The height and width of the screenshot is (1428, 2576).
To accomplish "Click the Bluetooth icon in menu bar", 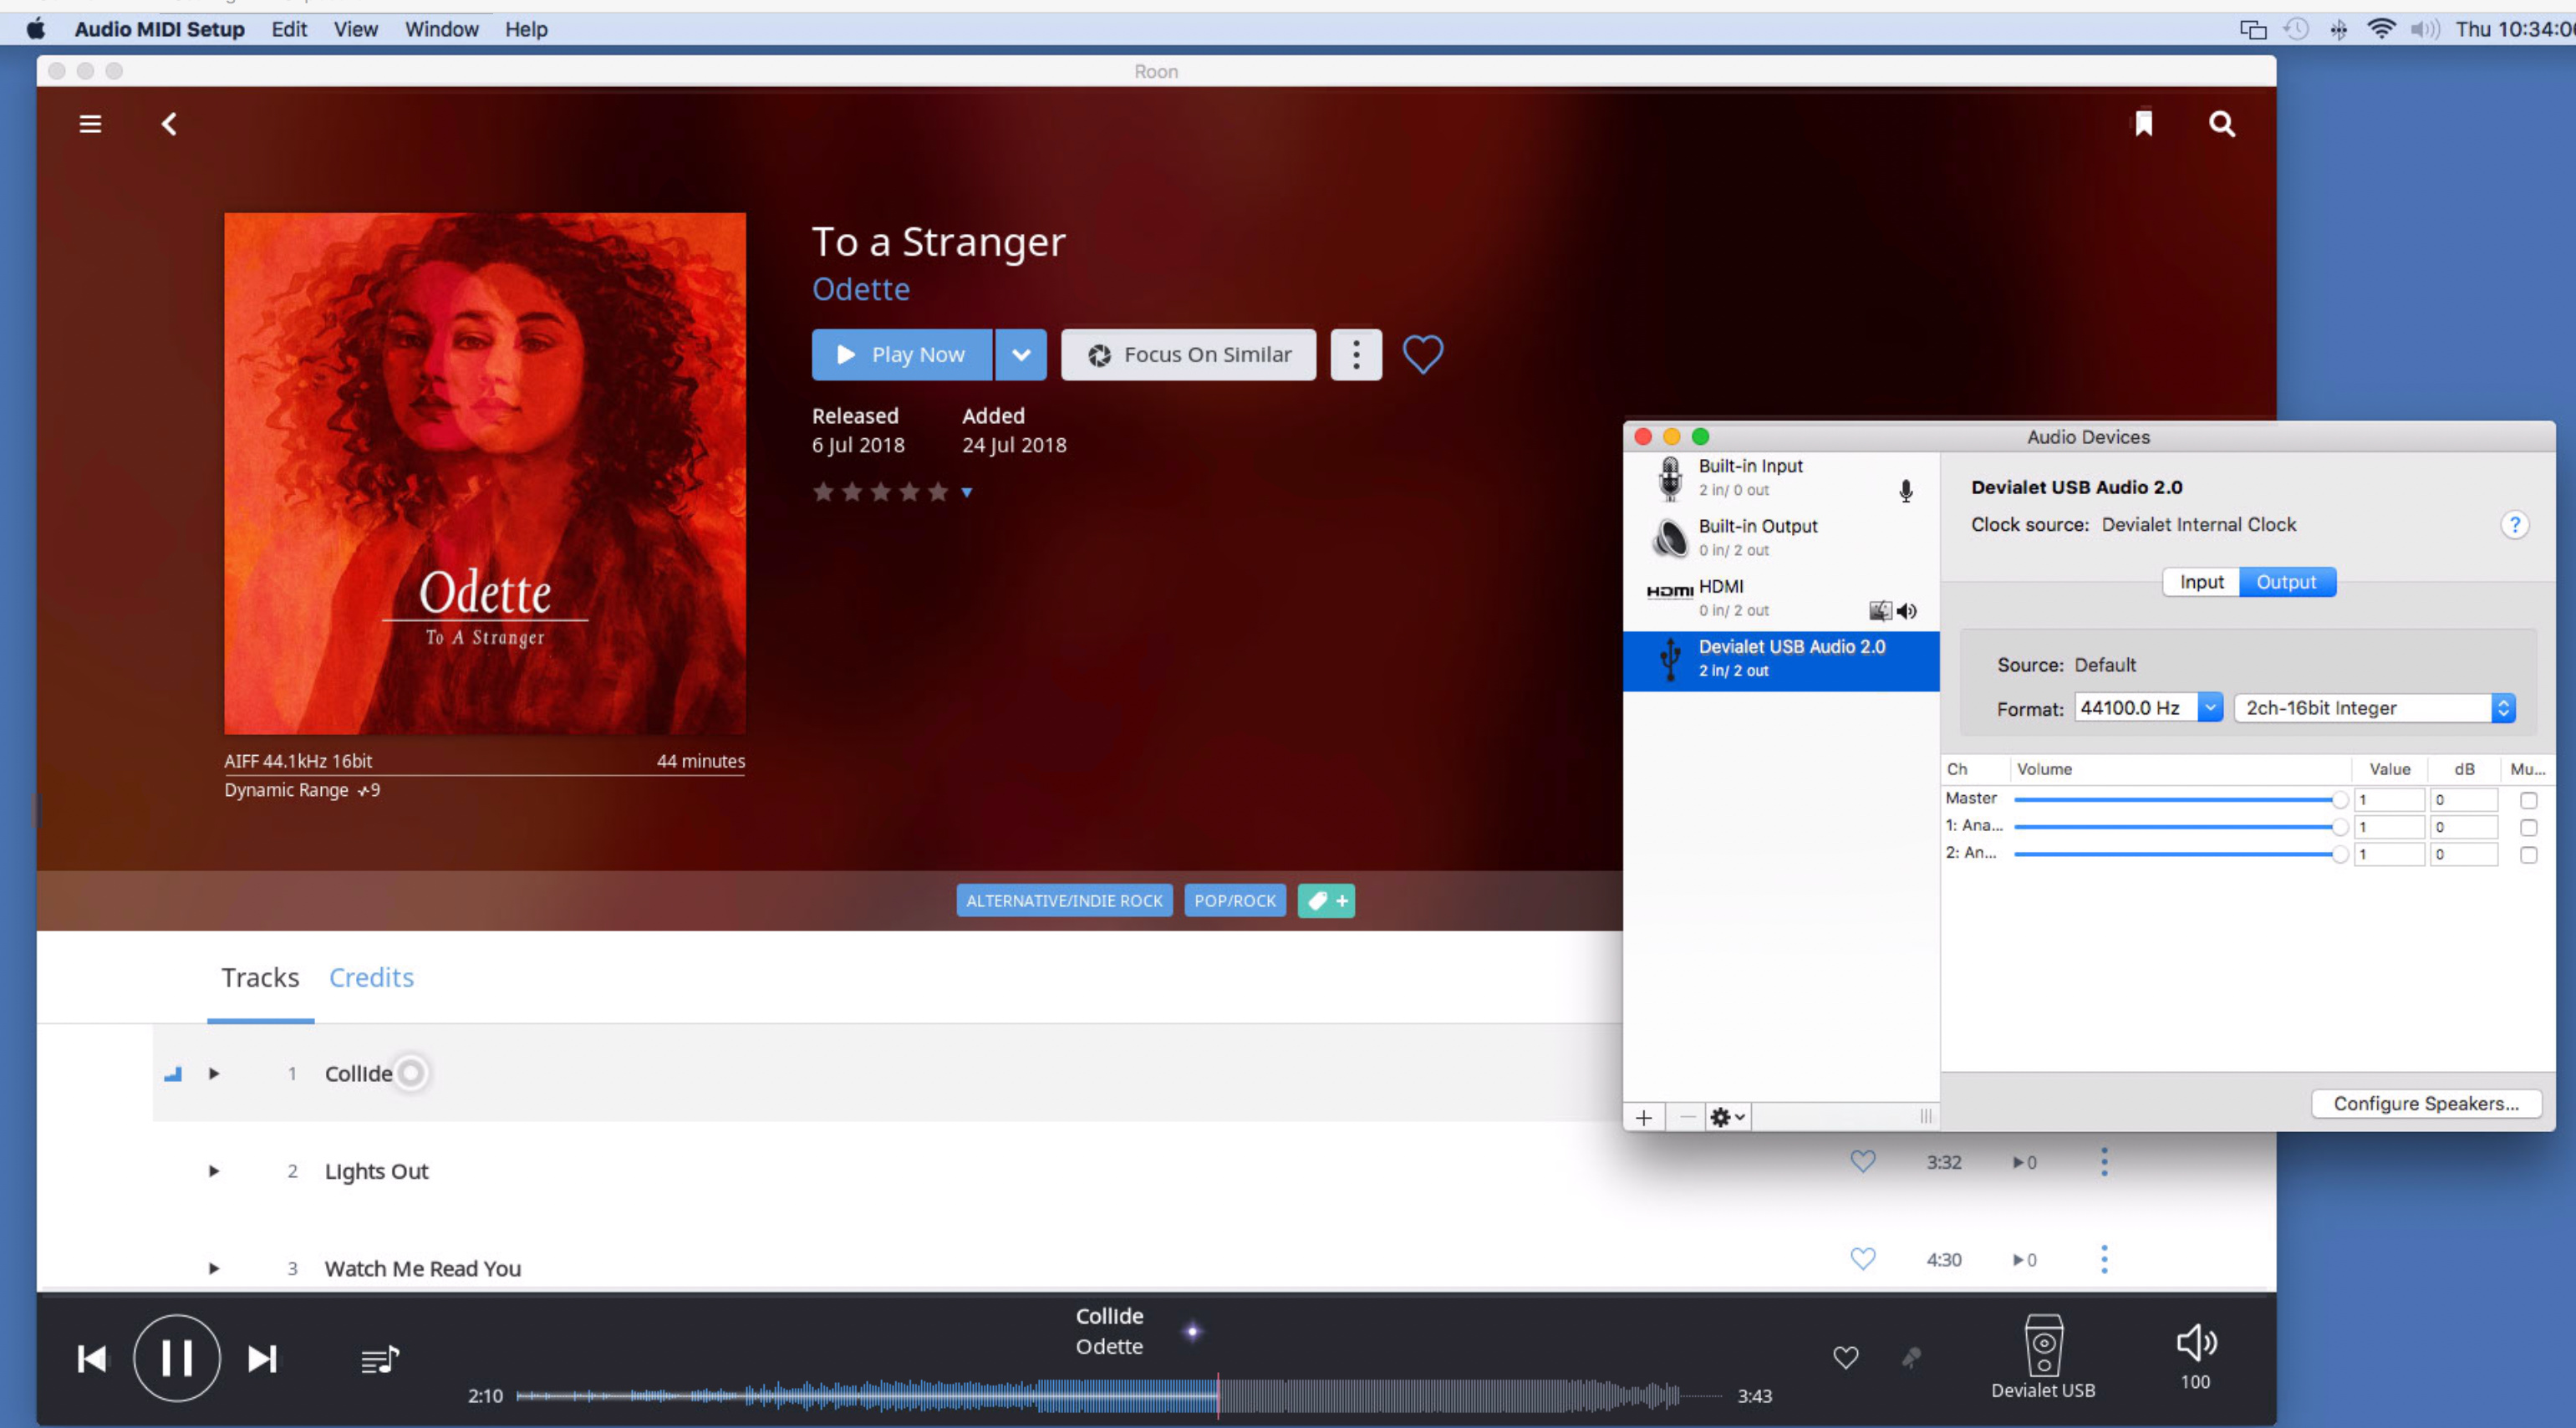I will (x=2338, y=29).
